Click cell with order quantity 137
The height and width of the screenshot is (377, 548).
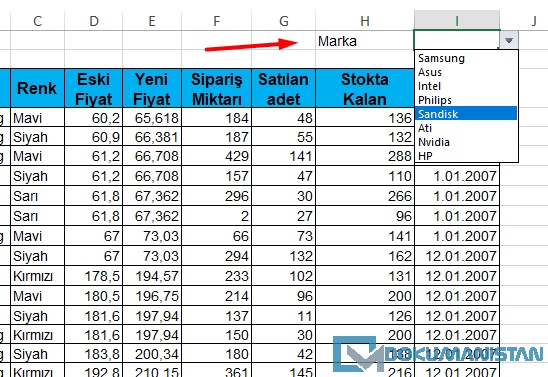pos(217,316)
